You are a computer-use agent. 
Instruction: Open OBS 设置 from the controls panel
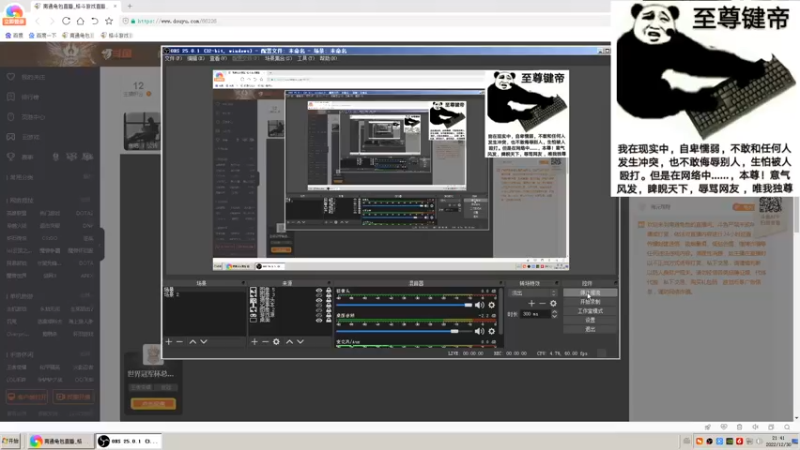(590, 320)
